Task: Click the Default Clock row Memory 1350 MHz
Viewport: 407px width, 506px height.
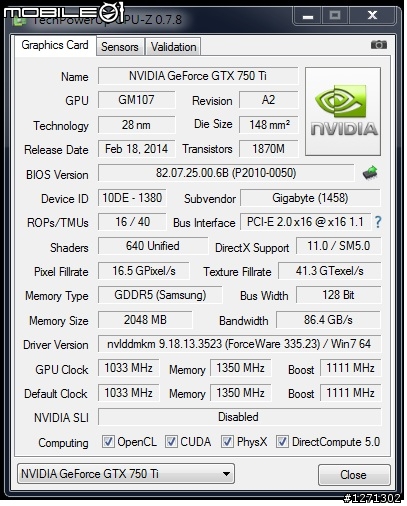Action: (x=241, y=393)
